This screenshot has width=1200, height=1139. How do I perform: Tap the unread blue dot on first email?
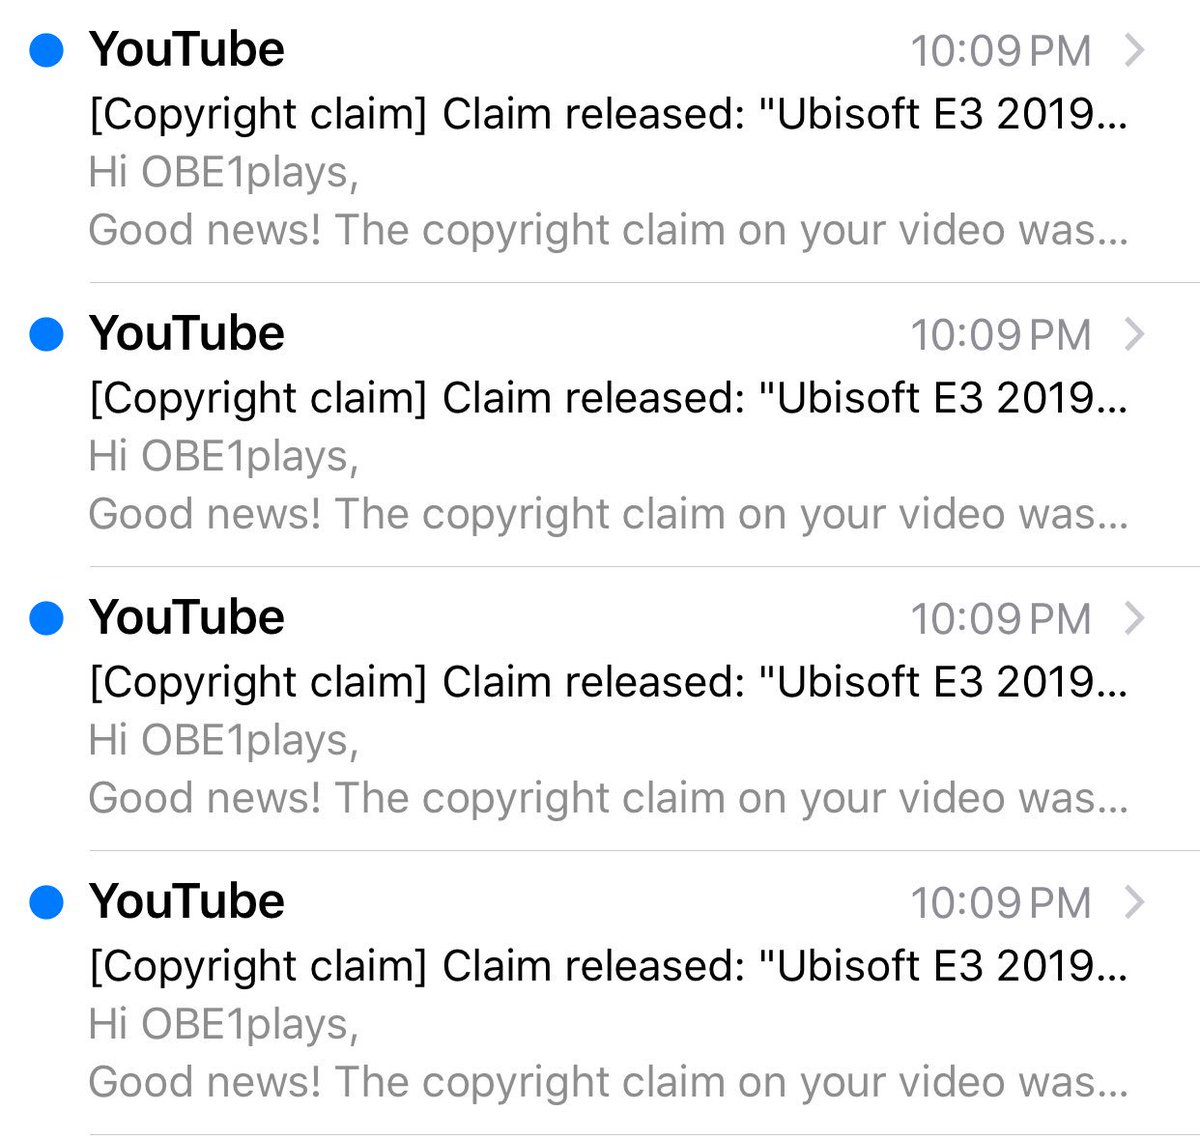[46, 50]
